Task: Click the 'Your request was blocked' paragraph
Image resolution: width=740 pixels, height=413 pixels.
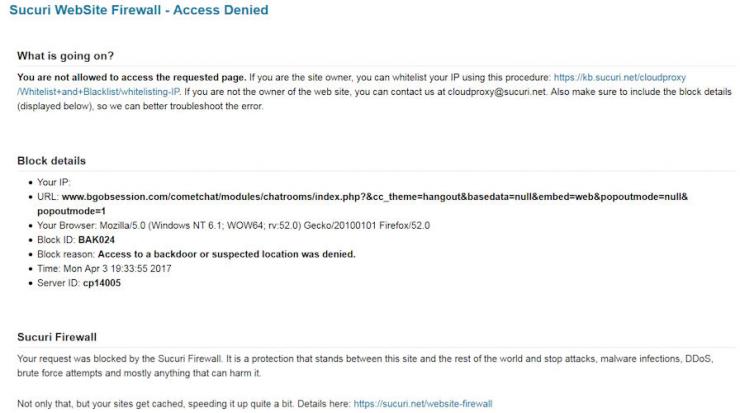Action: click(x=365, y=359)
